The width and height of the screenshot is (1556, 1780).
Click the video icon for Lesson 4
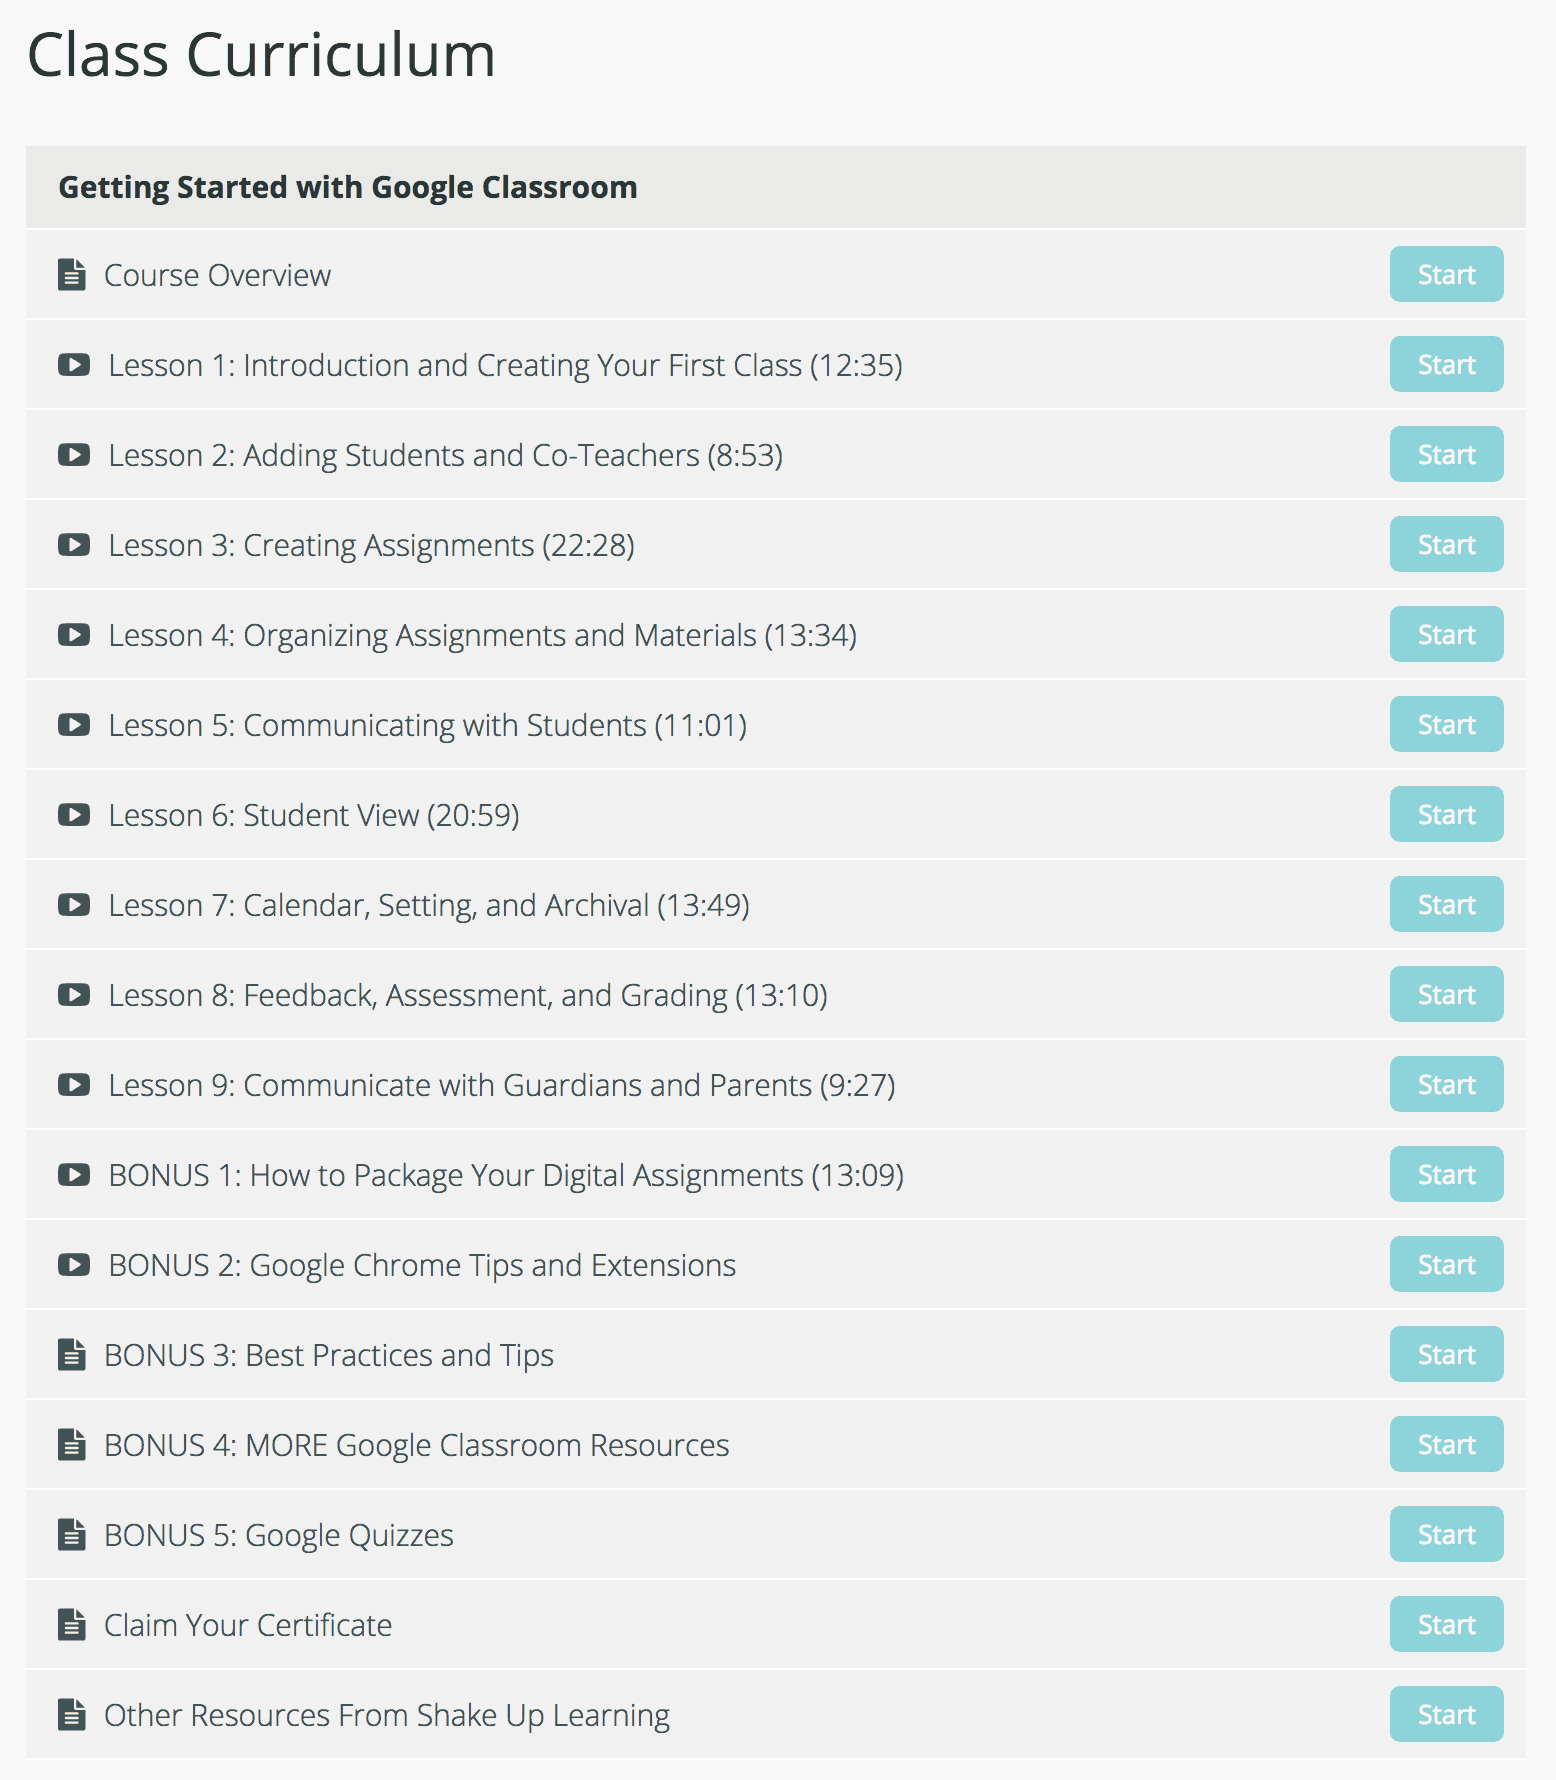coord(74,634)
